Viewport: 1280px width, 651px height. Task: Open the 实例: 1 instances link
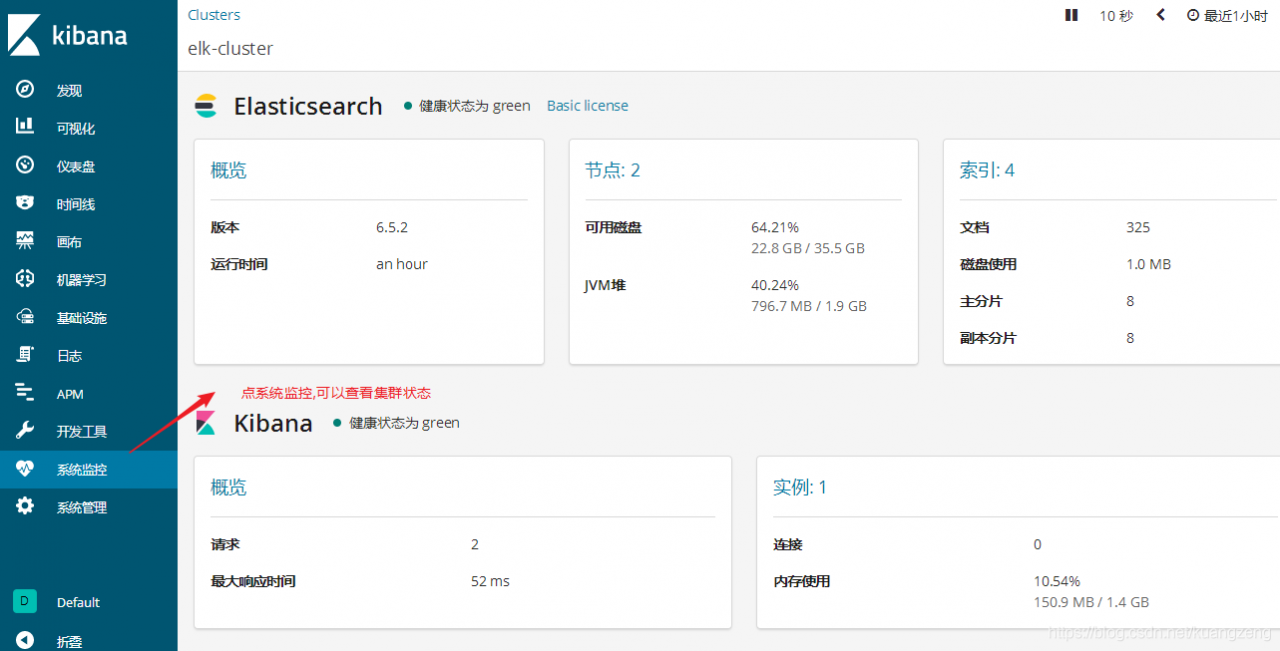(x=800, y=487)
